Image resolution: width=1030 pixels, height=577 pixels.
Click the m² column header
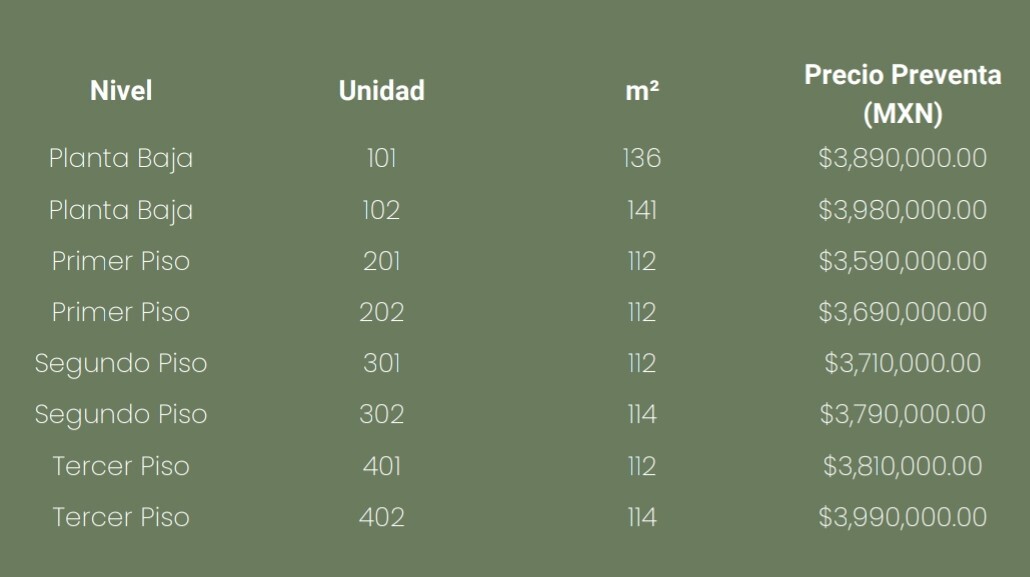point(642,91)
